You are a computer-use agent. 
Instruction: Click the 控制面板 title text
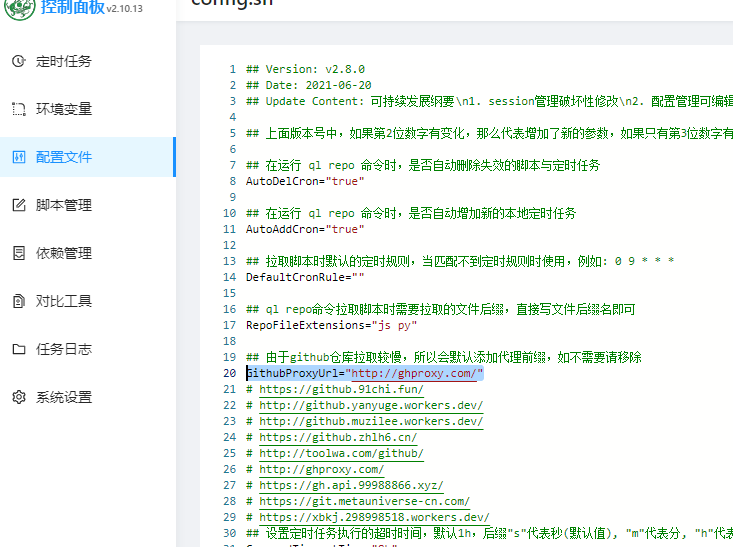[x=72, y=7]
